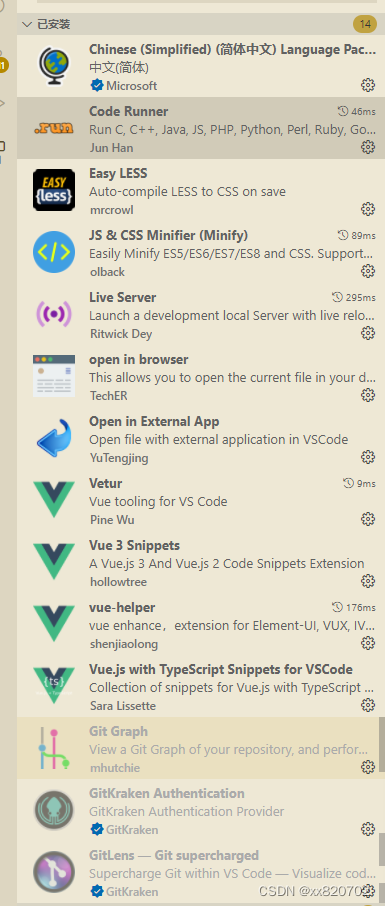This screenshot has width=385, height=906.
Task: Select the Open in External App title
Action: 154,421
